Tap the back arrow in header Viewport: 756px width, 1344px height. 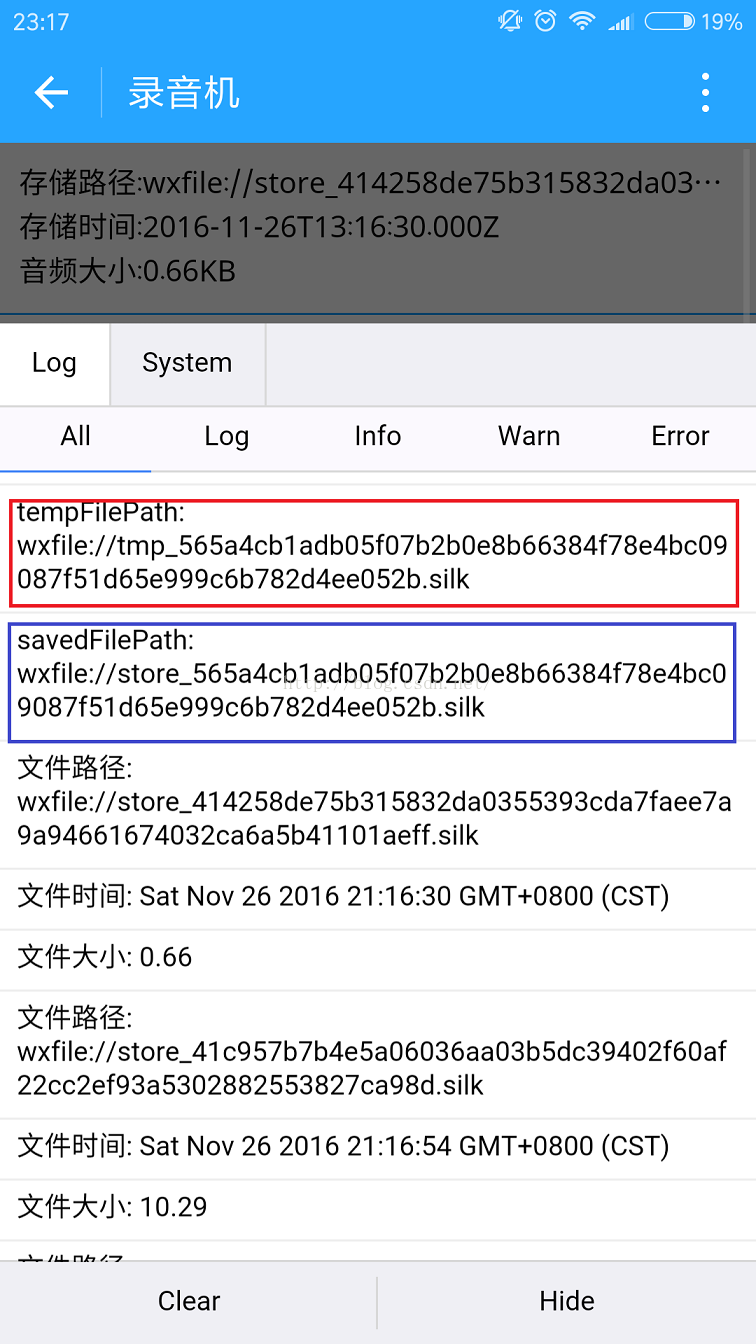click(51, 93)
